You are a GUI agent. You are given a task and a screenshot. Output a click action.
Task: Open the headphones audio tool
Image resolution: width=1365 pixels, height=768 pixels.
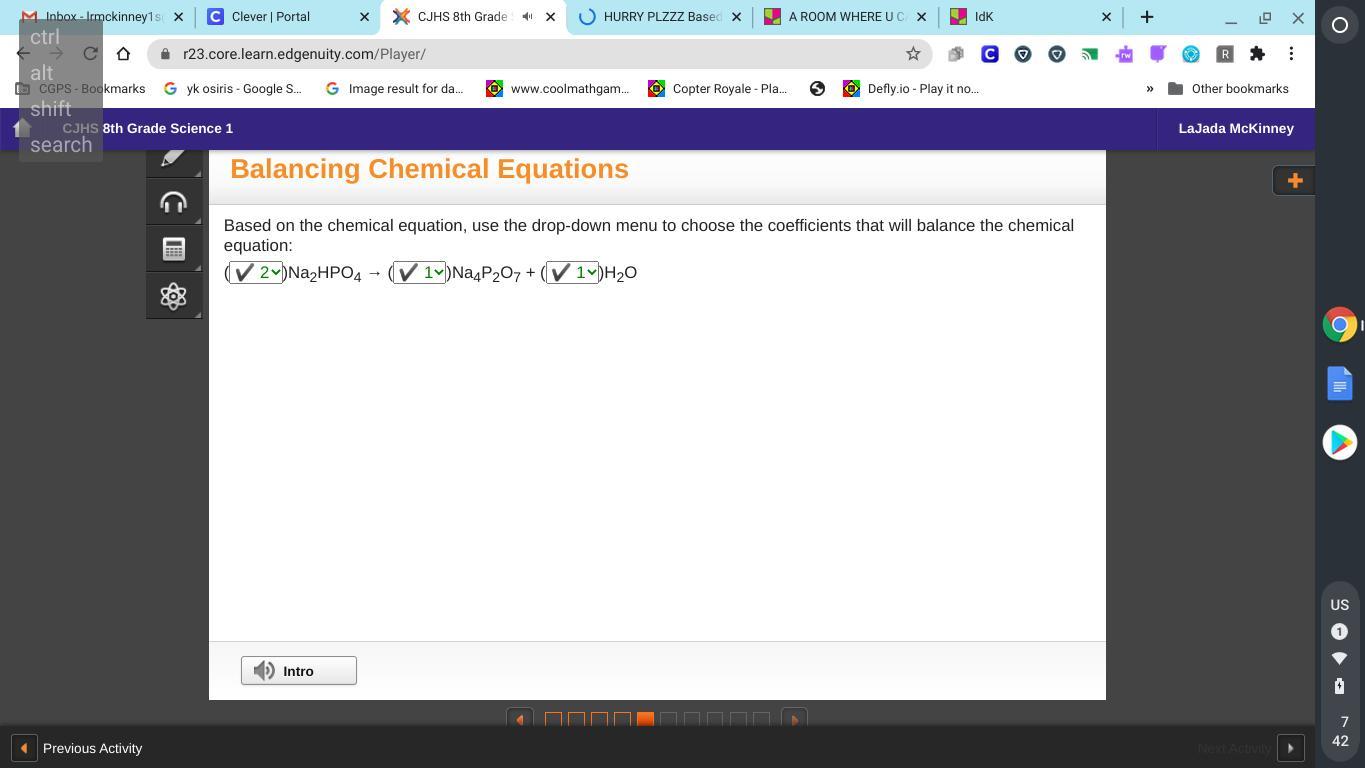tap(173, 202)
